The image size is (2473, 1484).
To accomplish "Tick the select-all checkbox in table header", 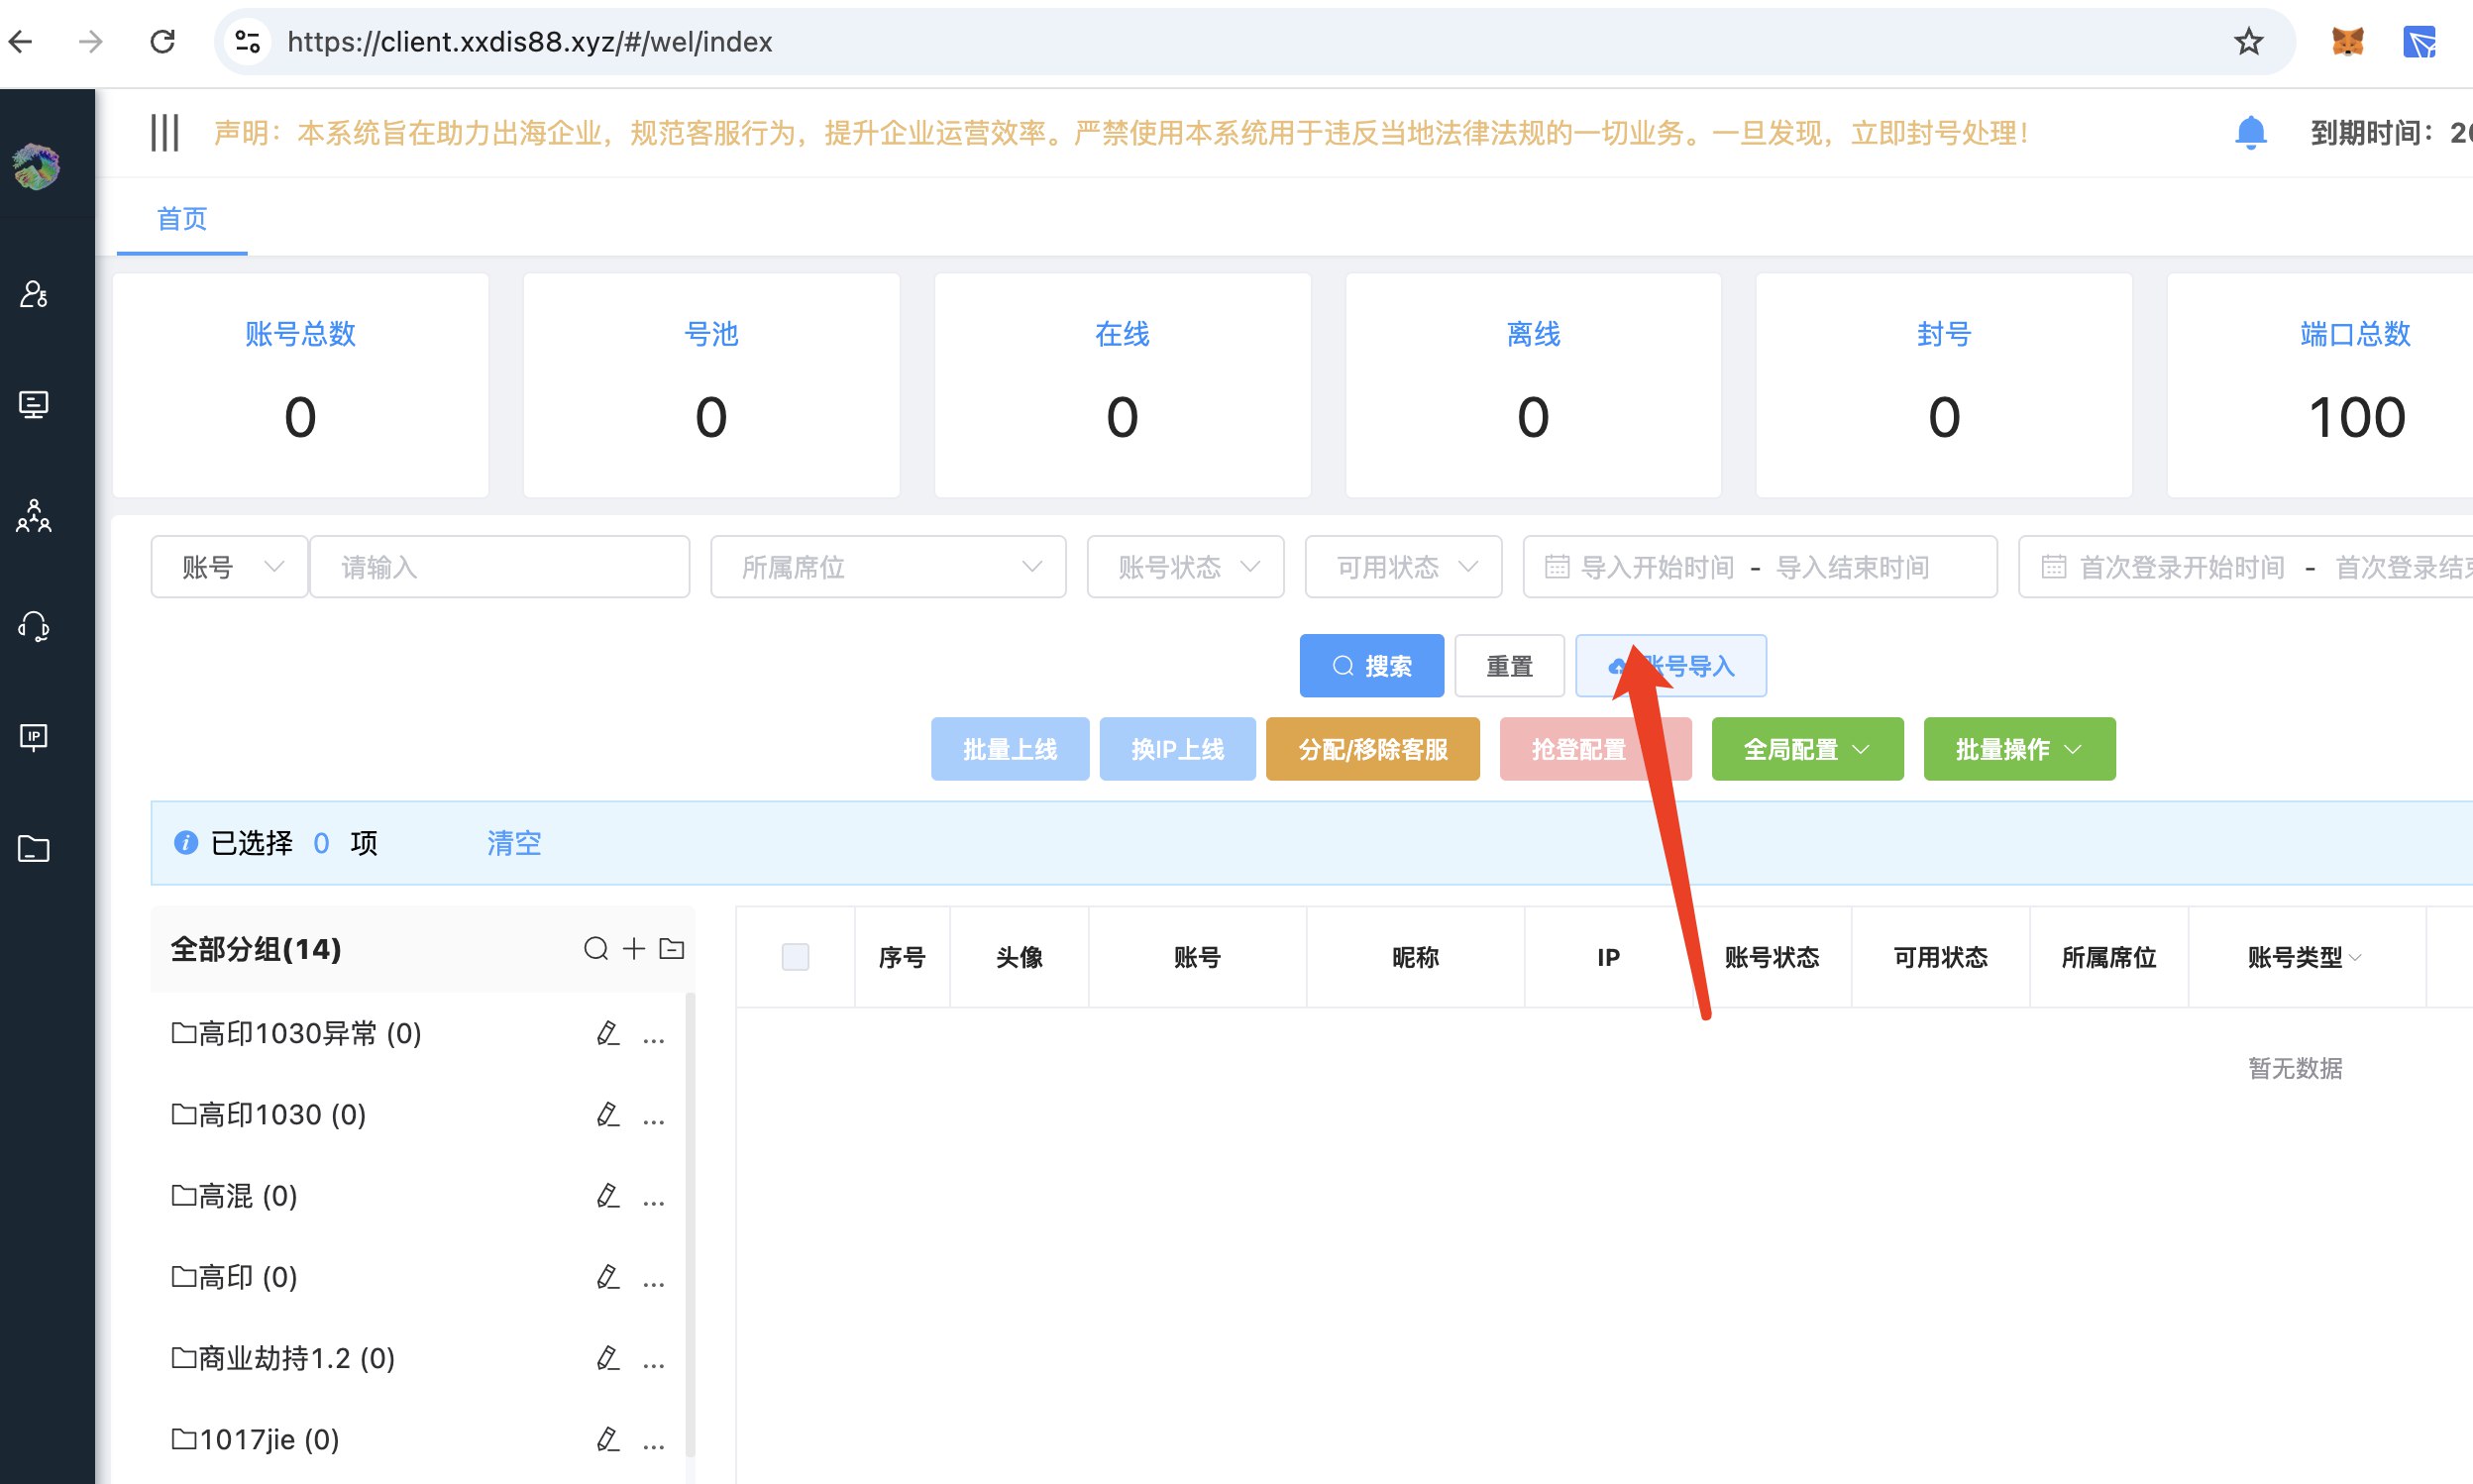I will (x=795, y=957).
